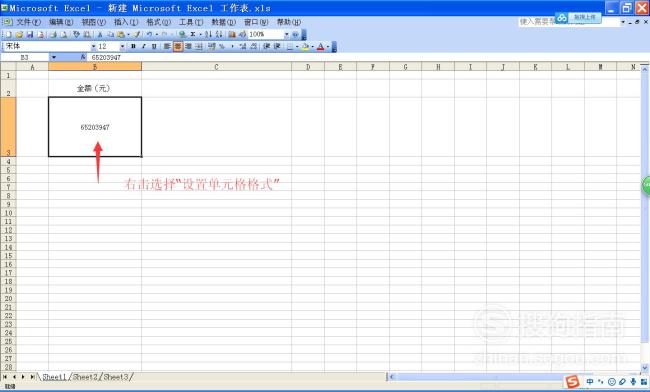The width and height of the screenshot is (650, 392).
Task: Expand the Fill Color dropdown arrow
Action: (312, 46)
